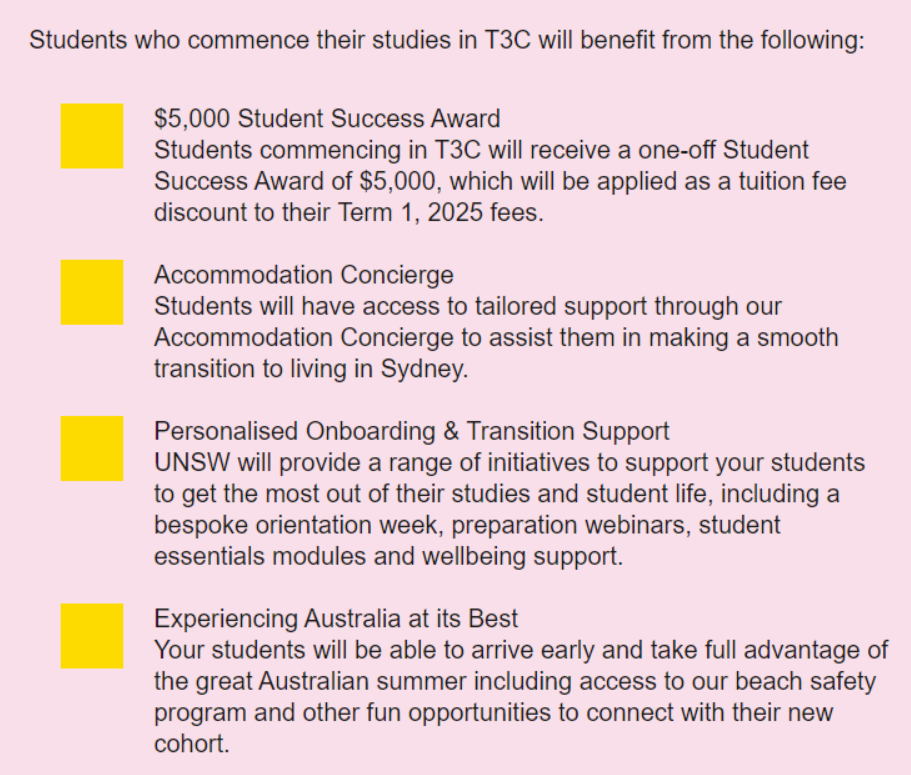Click "Personalised Onboarding & Transition Support" heading
911x775 pixels.
411,431
